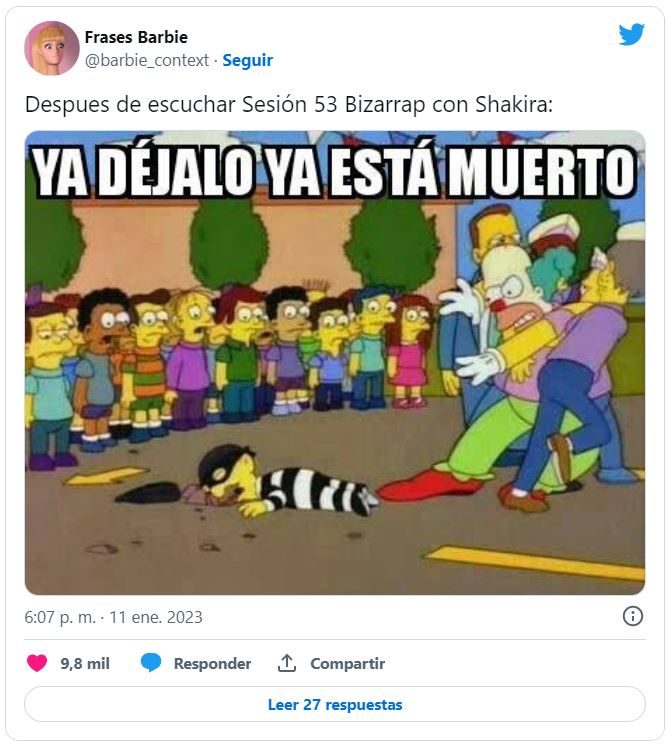Image resolution: width=667 pixels, height=746 pixels.
Task: Click the Responder button label
Action: [212, 663]
